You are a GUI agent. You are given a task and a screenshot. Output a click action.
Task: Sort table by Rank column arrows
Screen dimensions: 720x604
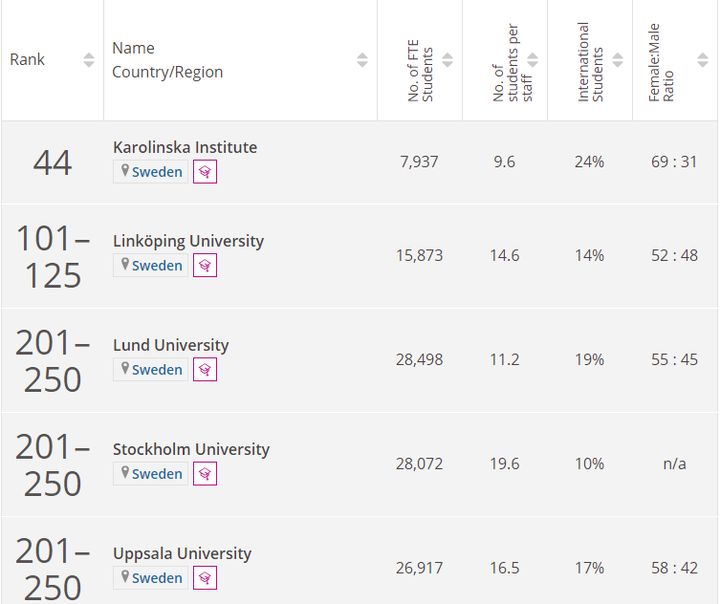pos(89,60)
